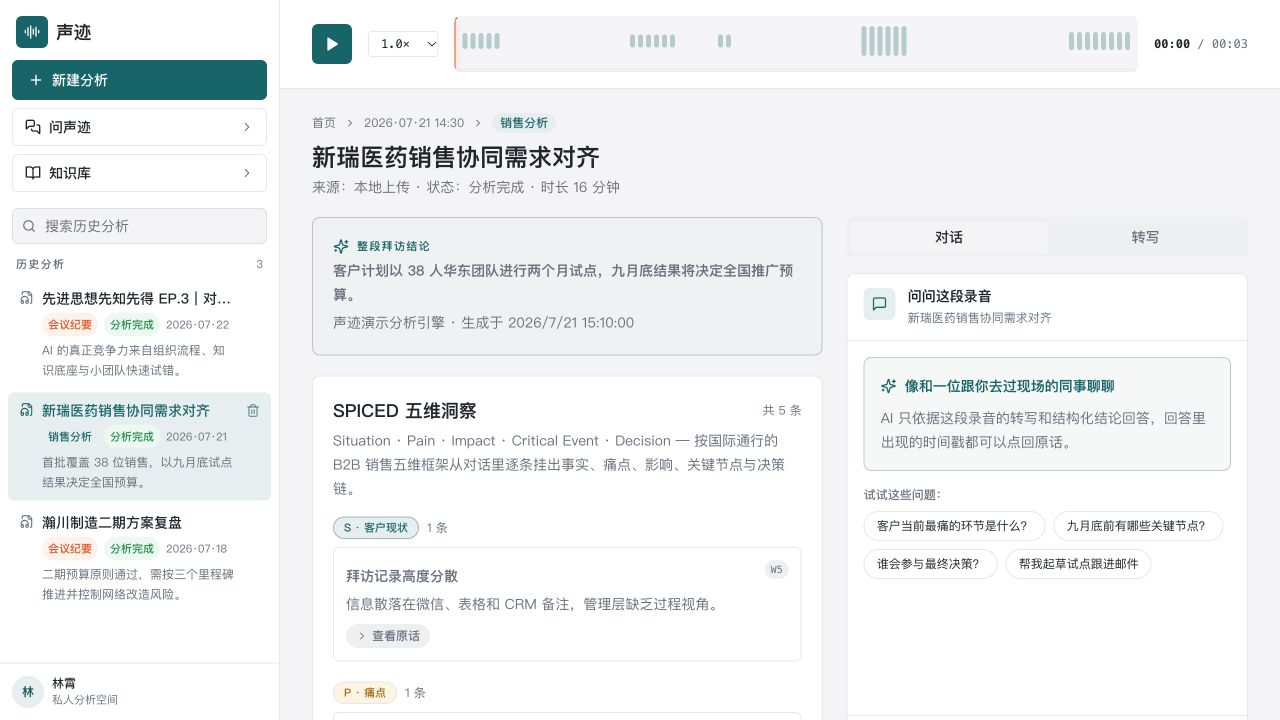This screenshot has width=1280, height=720.
Task: Click the 声迹 waveform logo icon
Action: click(x=32, y=32)
